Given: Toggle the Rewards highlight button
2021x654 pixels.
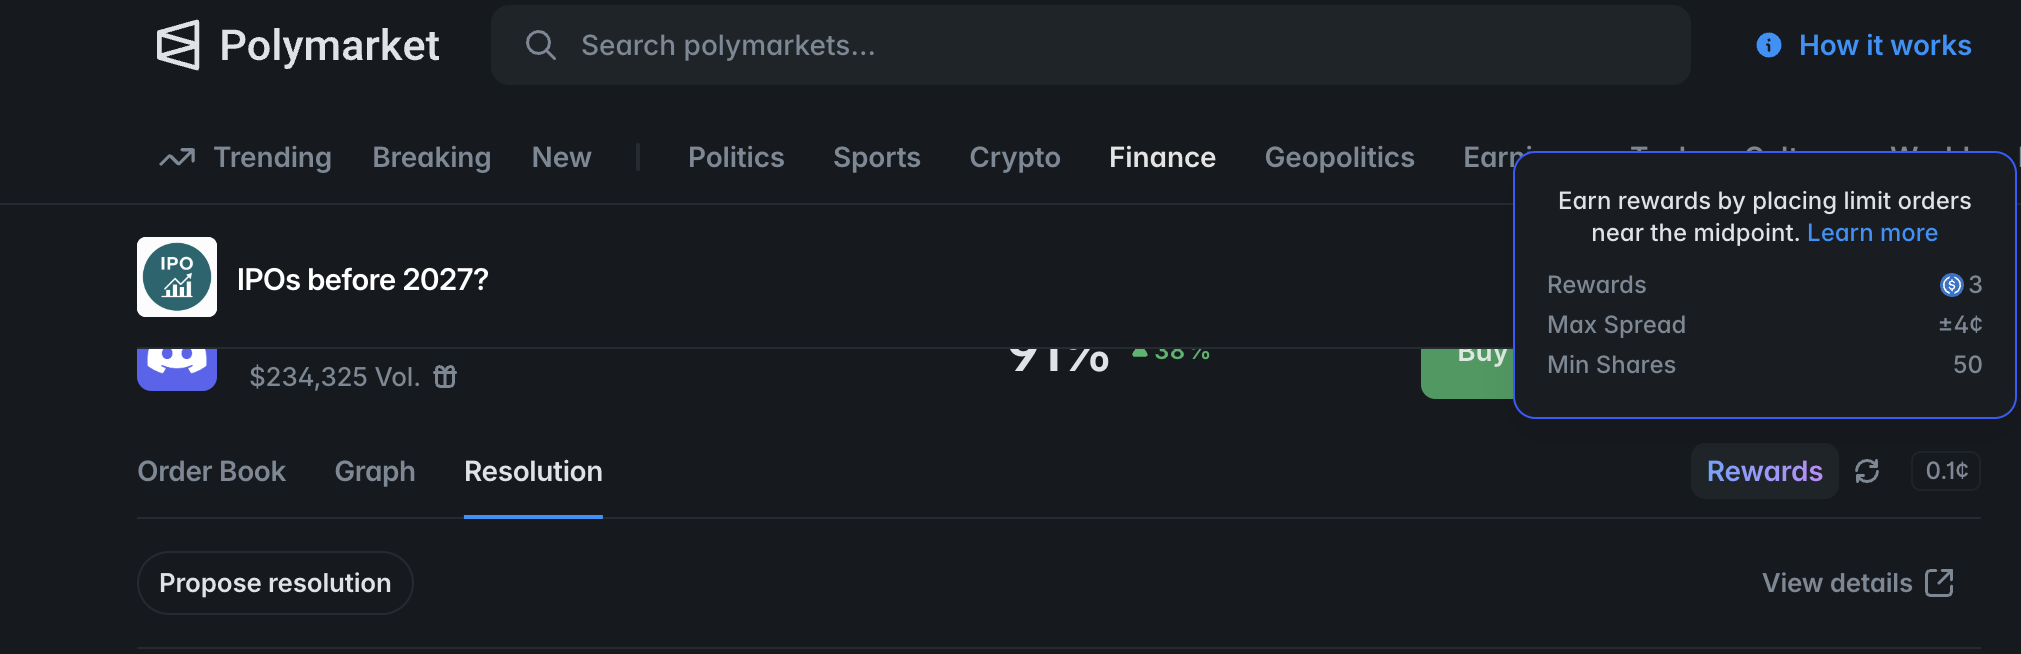Looking at the screenshot, I should coord(1763,470).
